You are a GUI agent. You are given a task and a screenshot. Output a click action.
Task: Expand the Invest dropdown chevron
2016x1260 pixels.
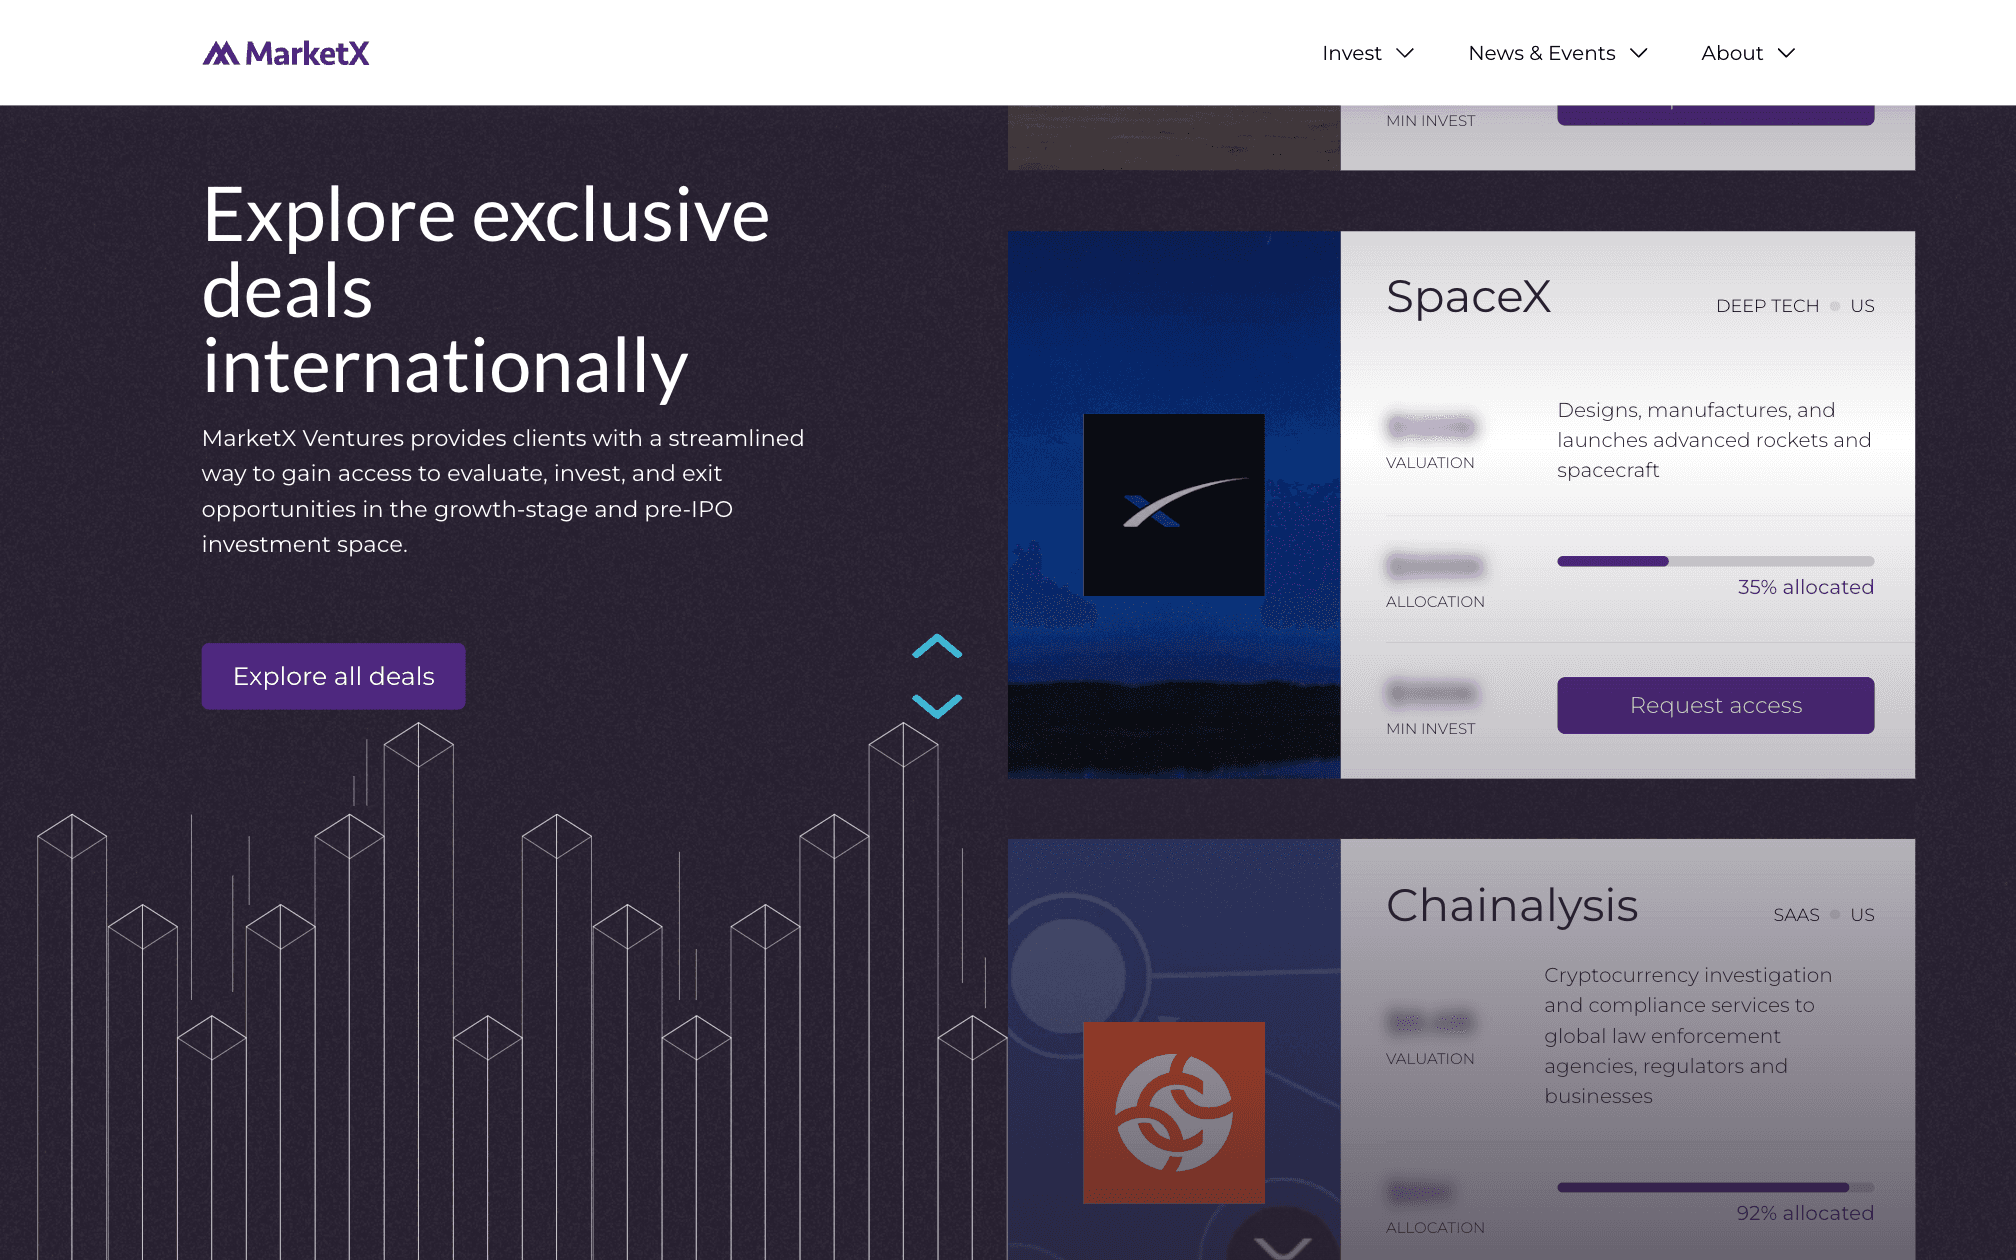[x=1405, y=53]
